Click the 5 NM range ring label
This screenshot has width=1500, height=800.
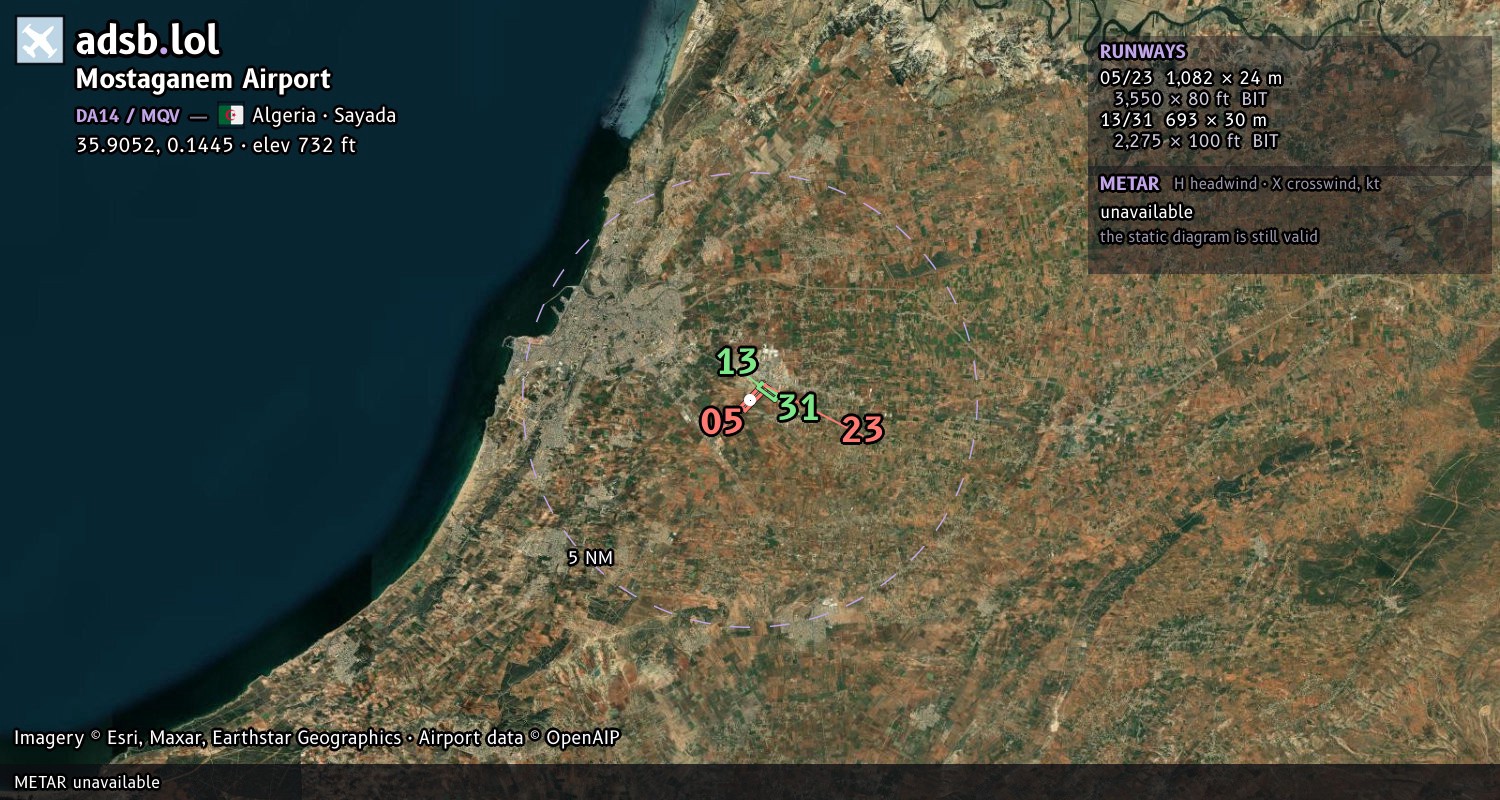[x=590, y=558]
